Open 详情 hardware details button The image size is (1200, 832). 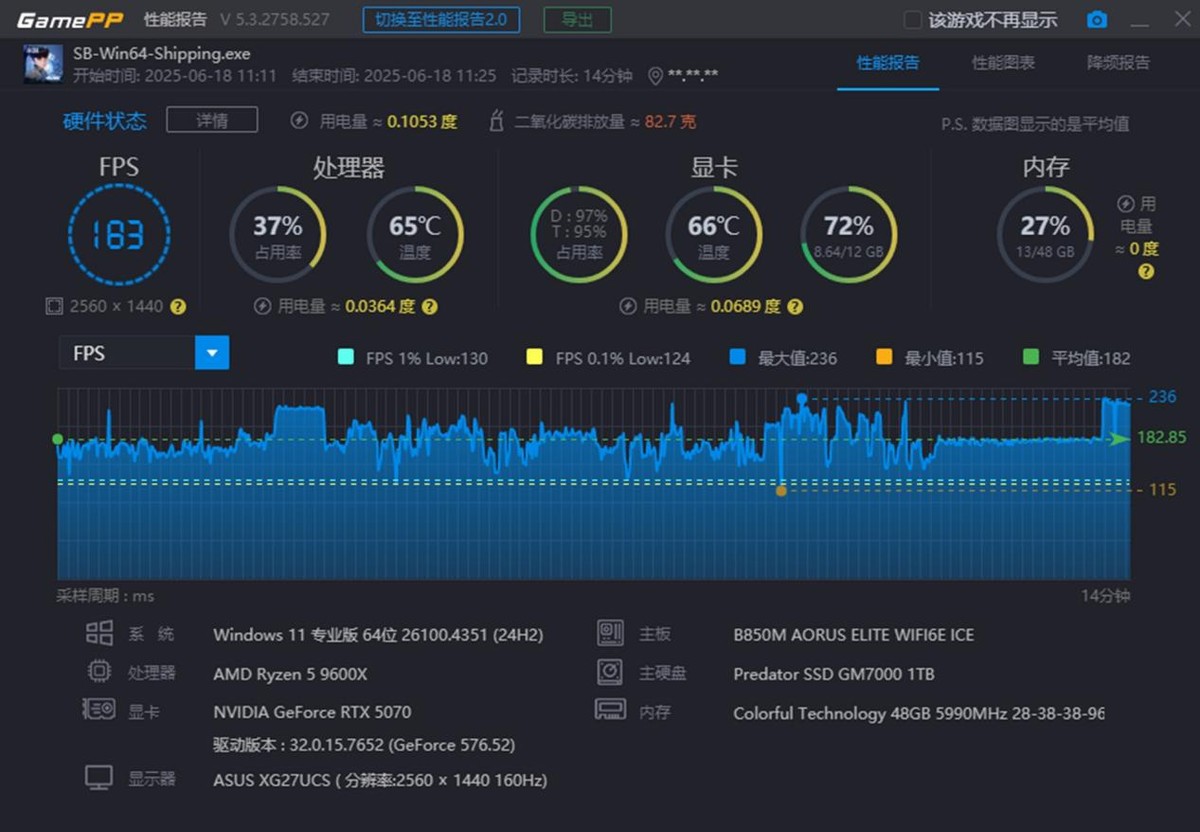pyautogui.click(x=212, y=120)
